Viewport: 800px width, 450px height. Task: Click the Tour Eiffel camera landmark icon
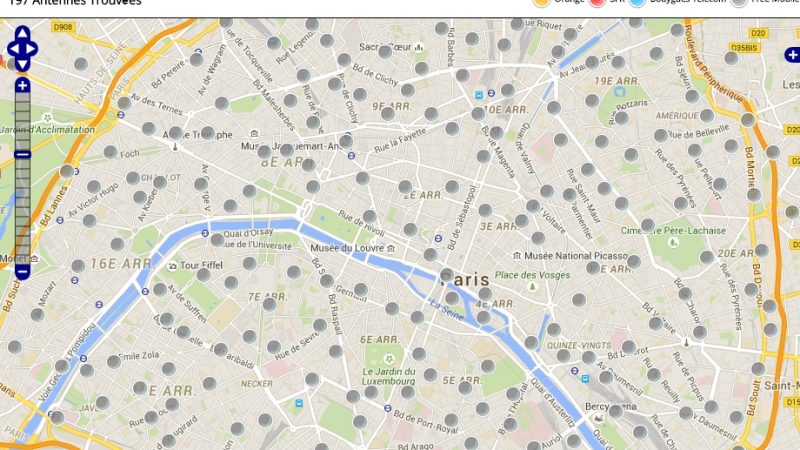pyautogui.click(x=173, y=266)
